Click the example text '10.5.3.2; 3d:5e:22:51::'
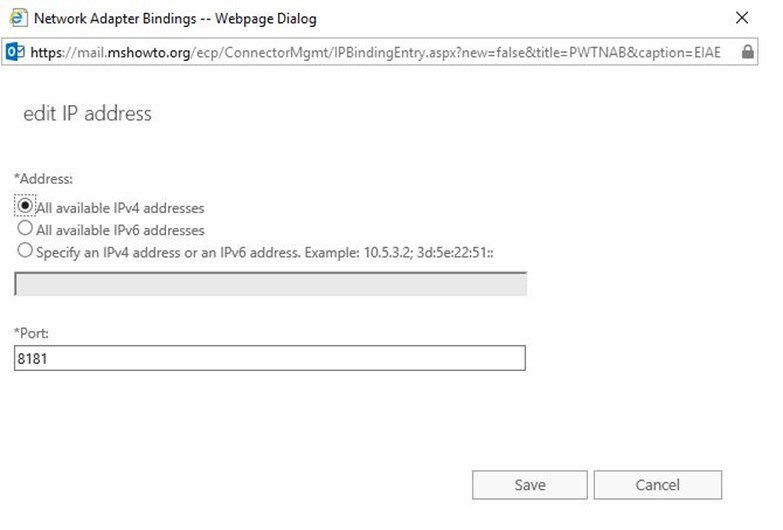This screenshot has width=783, height=530. coord(428,252)
